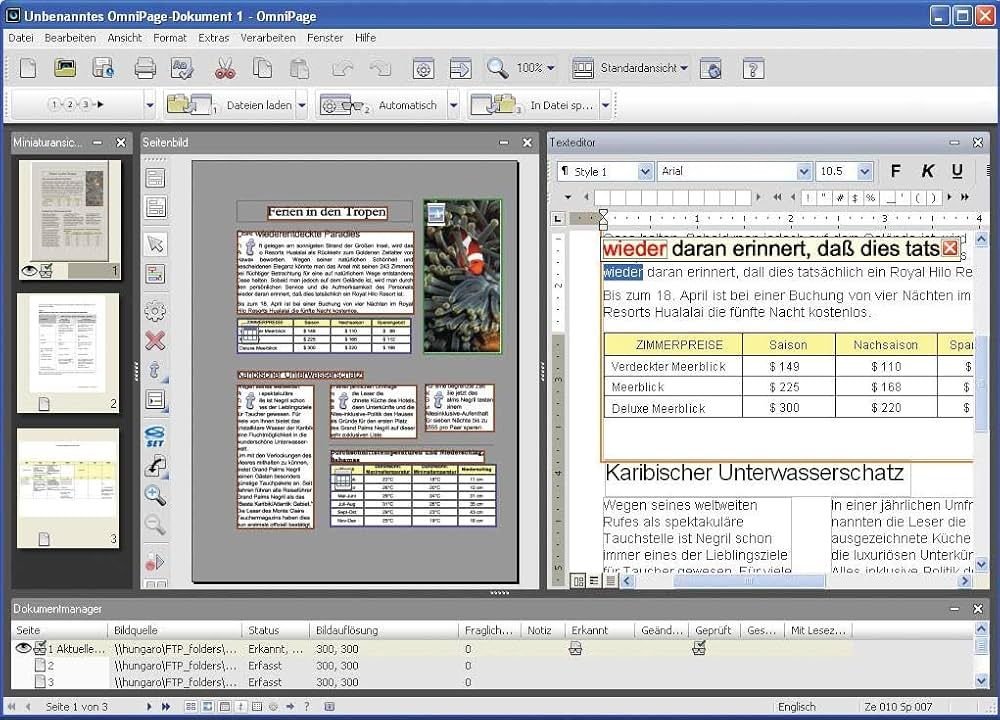Toggle Underline U formatting

pyautogui.click(x=957, y=171)
